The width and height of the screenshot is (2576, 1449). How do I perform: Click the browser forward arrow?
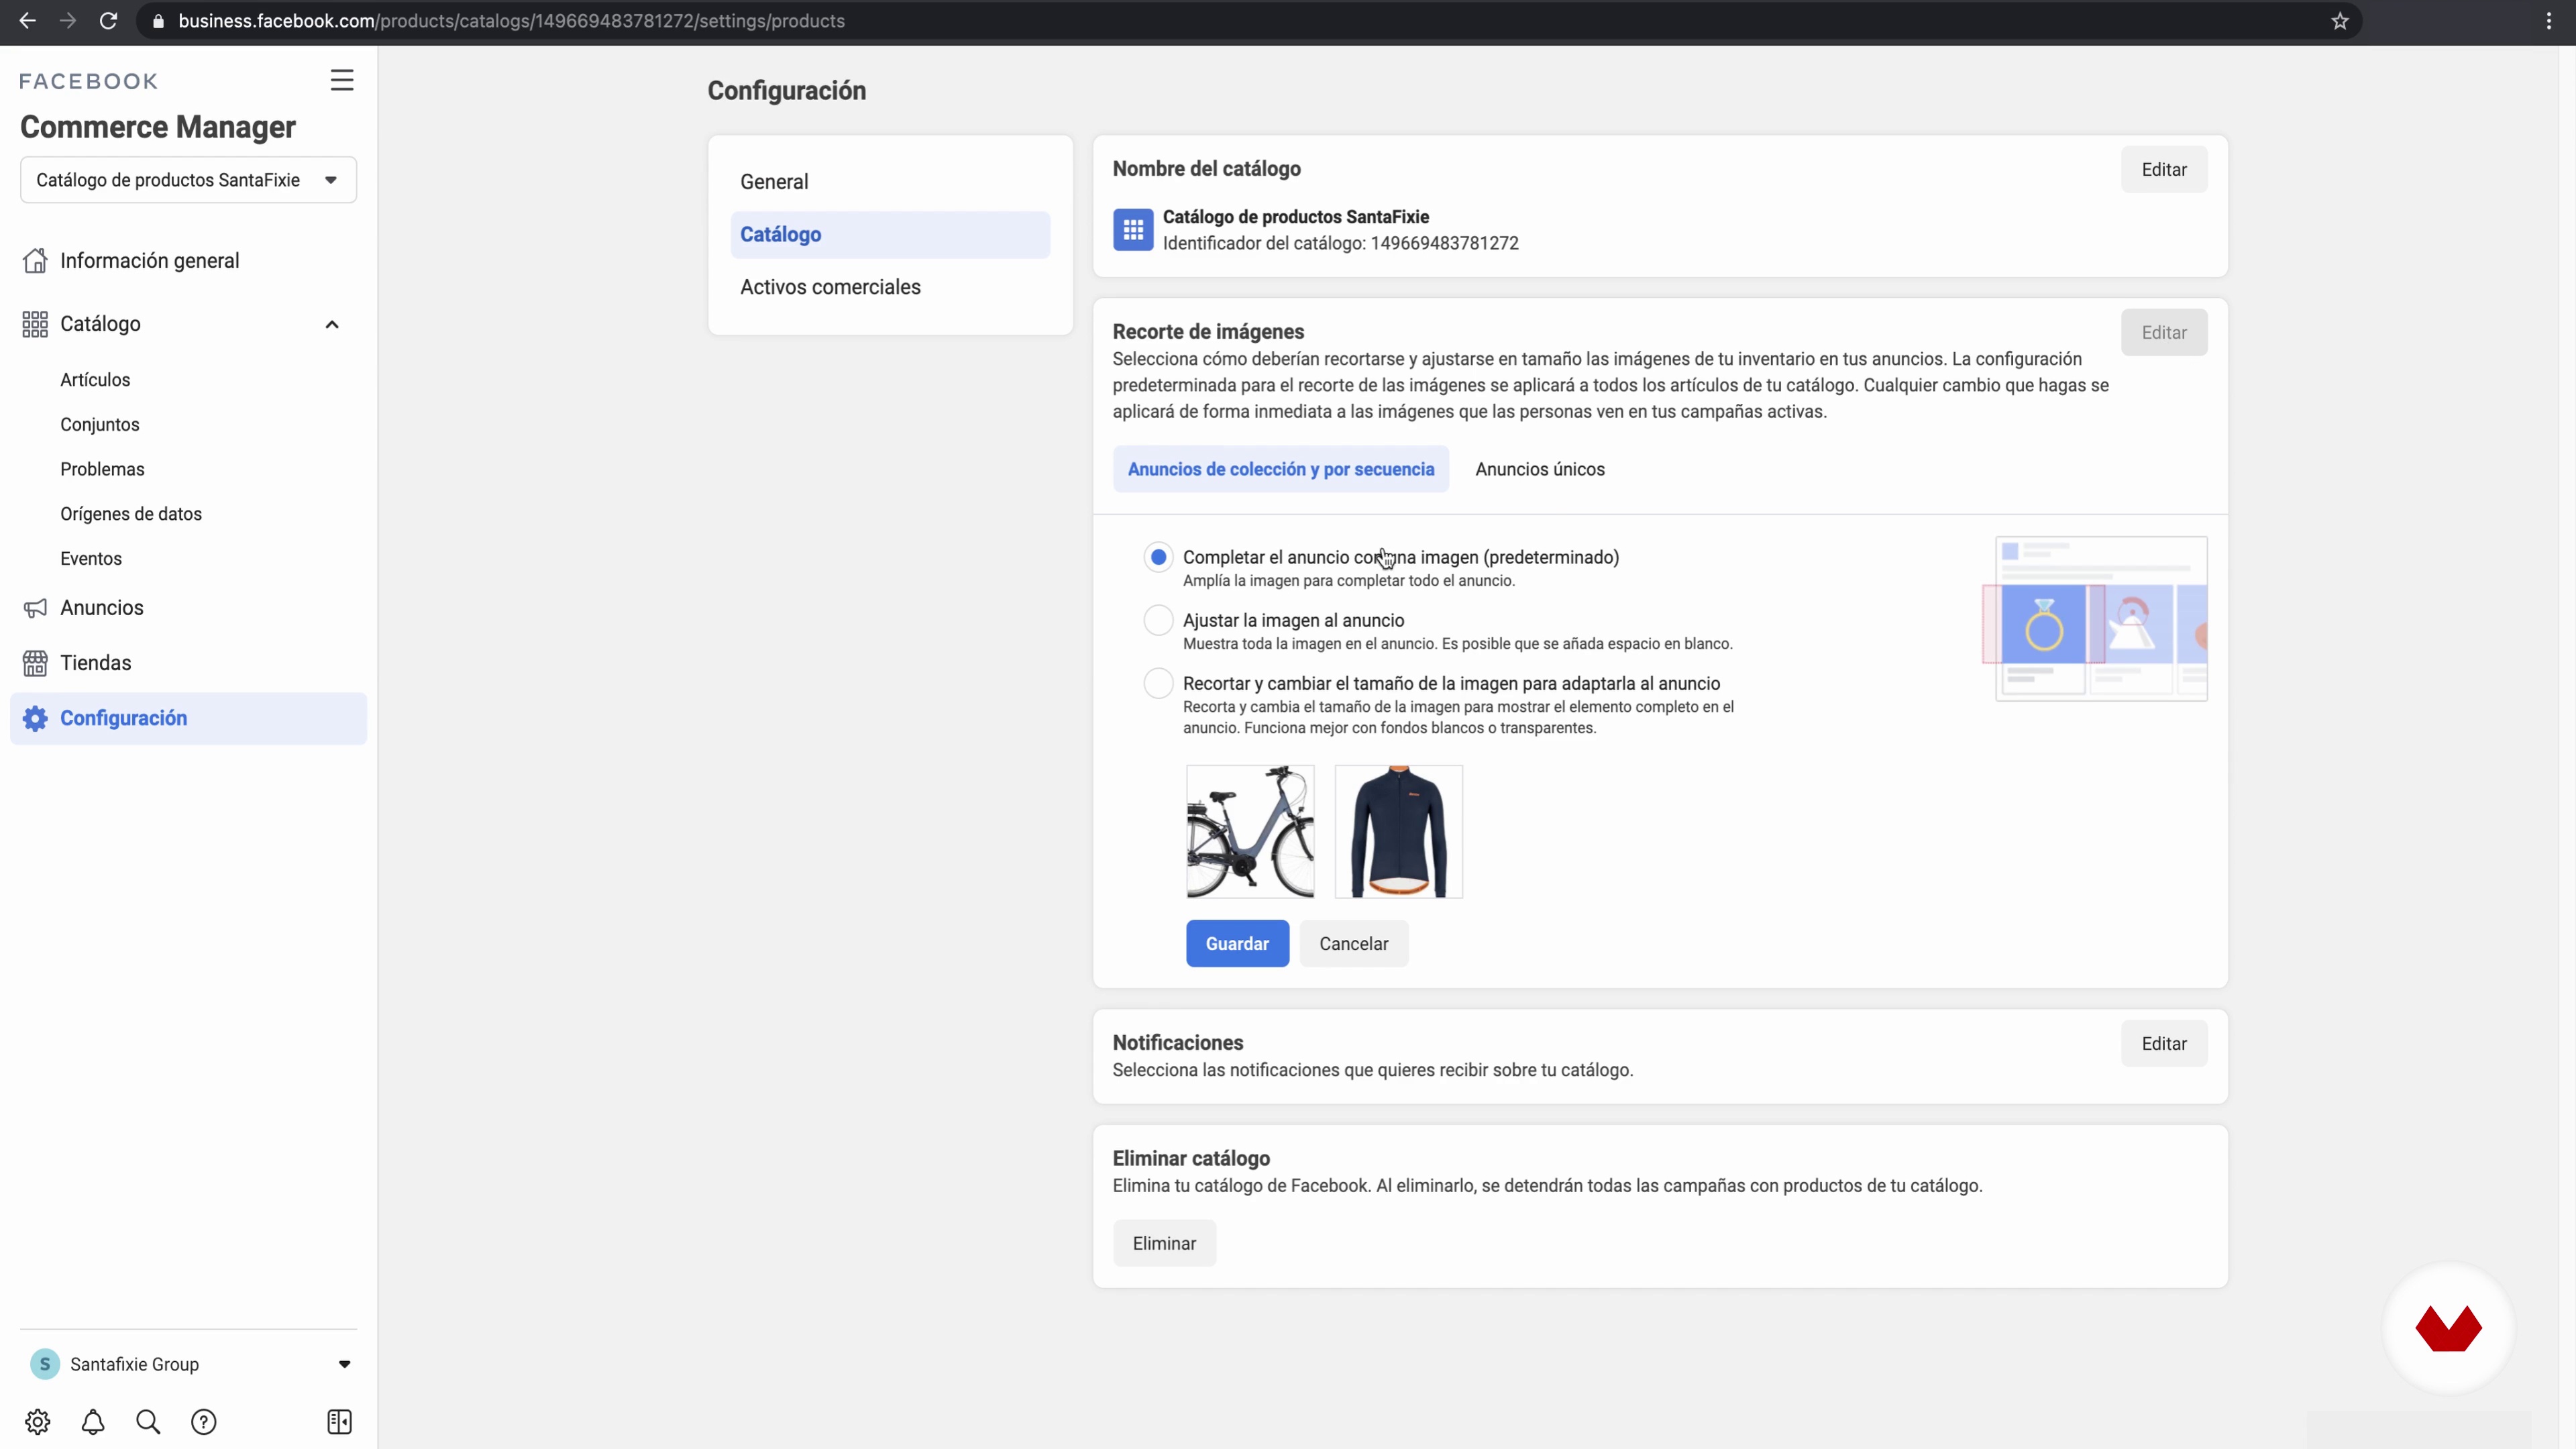tap(68, 21)
